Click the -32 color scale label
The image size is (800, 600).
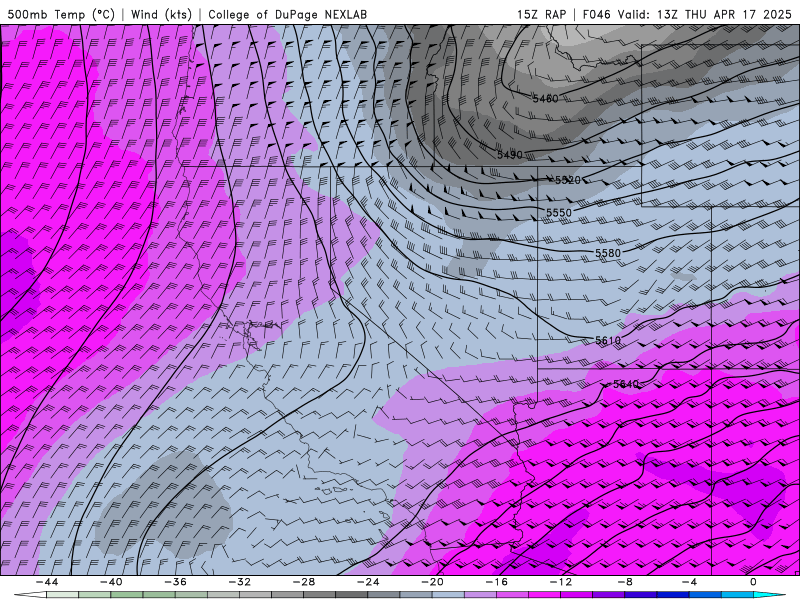click(x=239, y=582)
